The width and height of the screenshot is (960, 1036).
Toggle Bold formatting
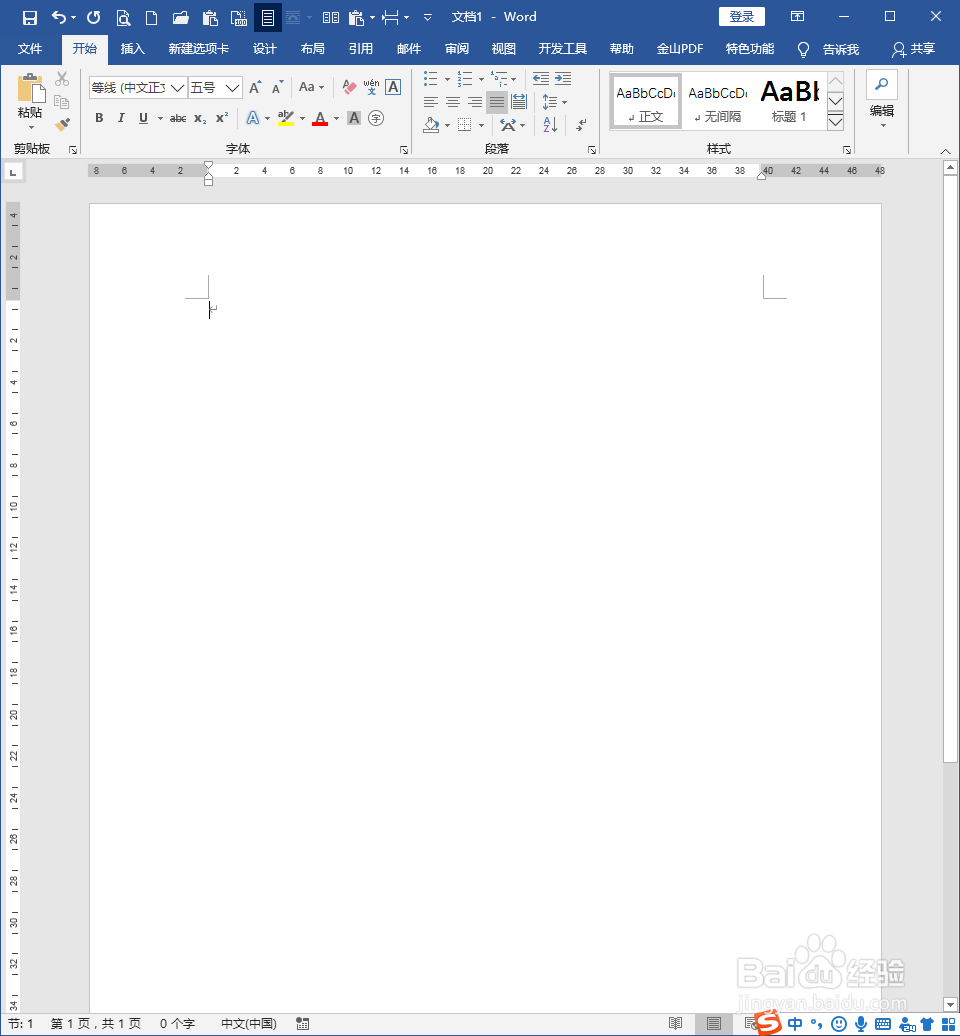99,118
